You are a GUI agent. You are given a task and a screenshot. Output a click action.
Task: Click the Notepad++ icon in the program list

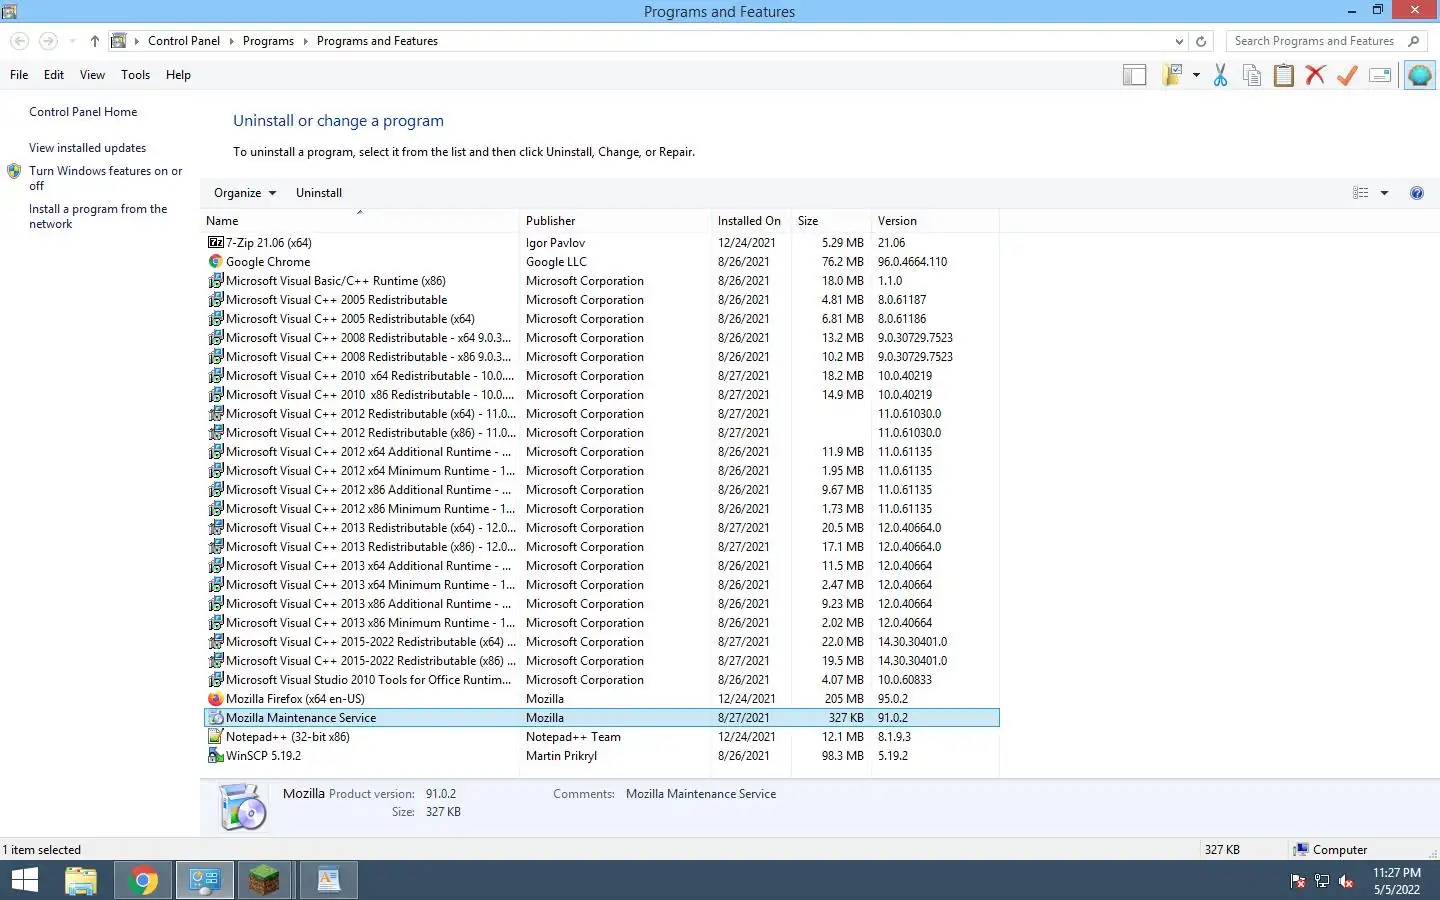(x=215, y=737)
